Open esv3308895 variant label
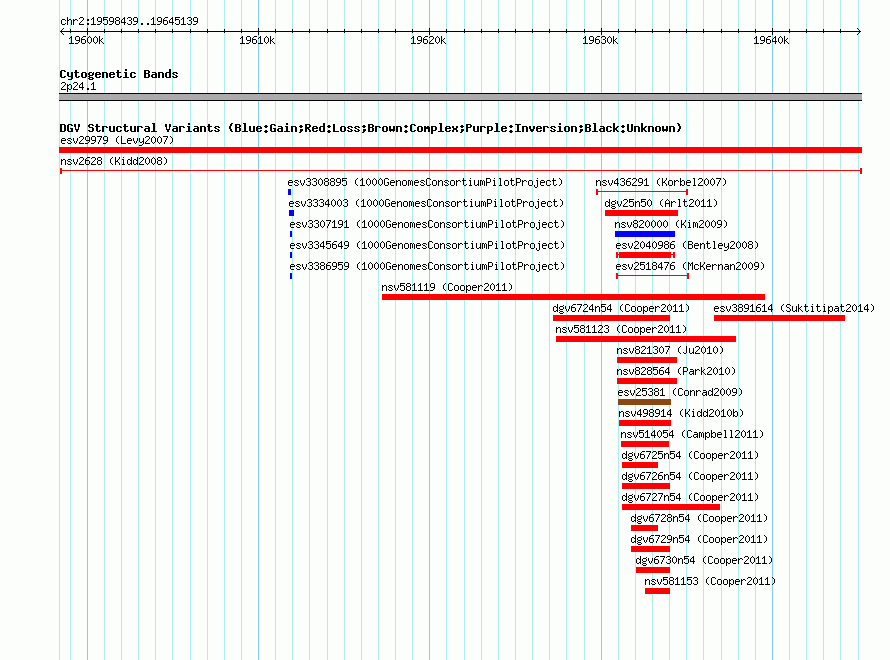The width and height of the screenshot is (890, 660). coord(425,182)
